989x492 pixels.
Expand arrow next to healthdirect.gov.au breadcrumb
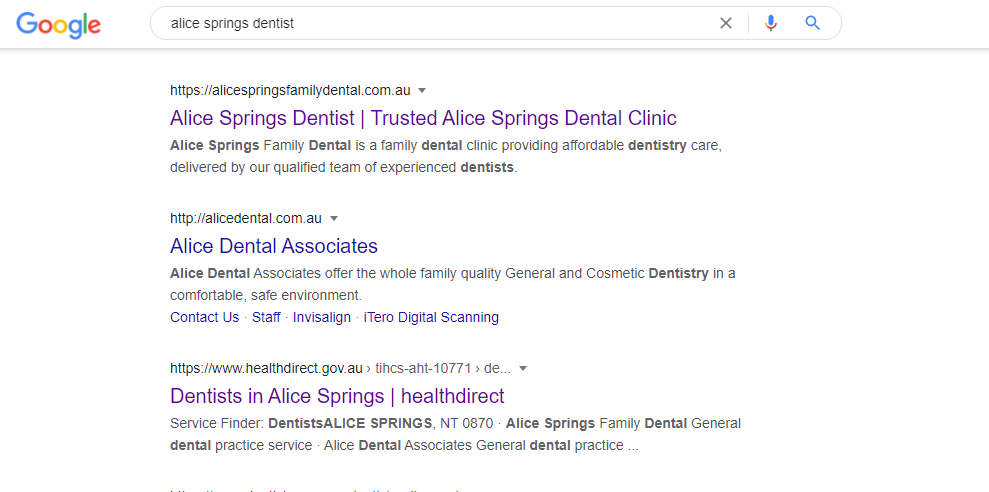(522, 368)
